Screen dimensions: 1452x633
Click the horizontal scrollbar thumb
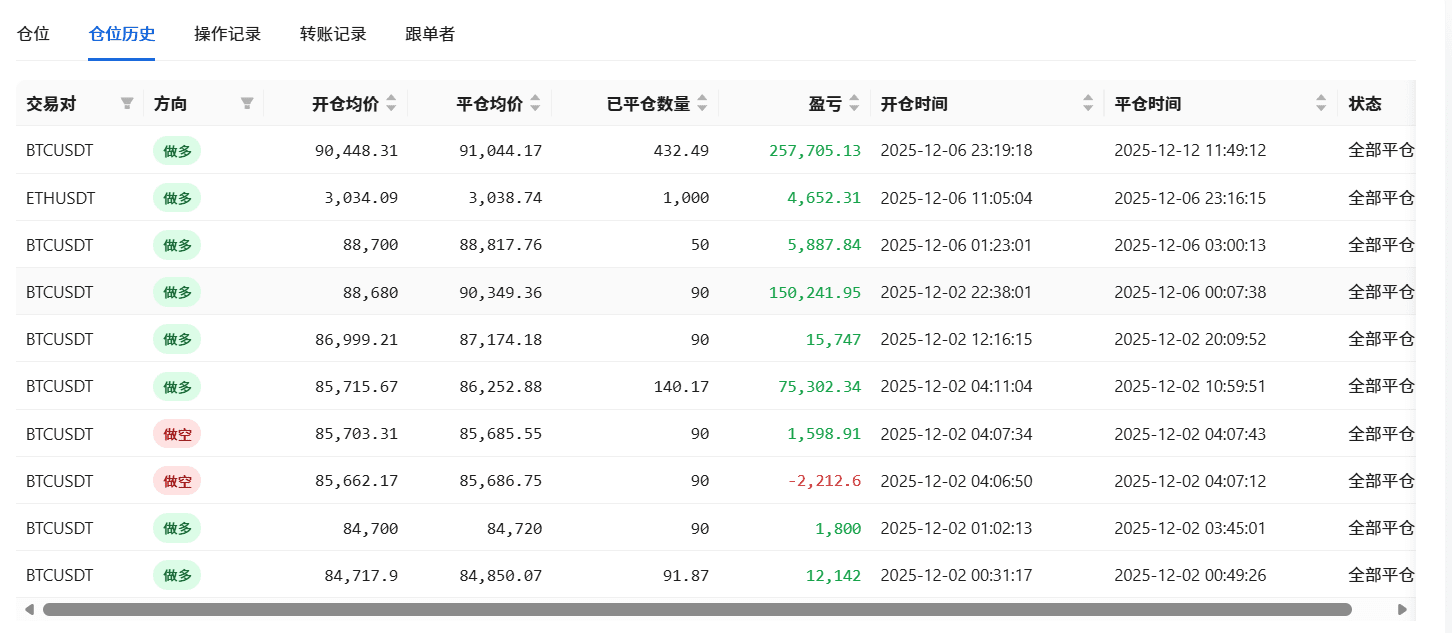tap(697, 609)
